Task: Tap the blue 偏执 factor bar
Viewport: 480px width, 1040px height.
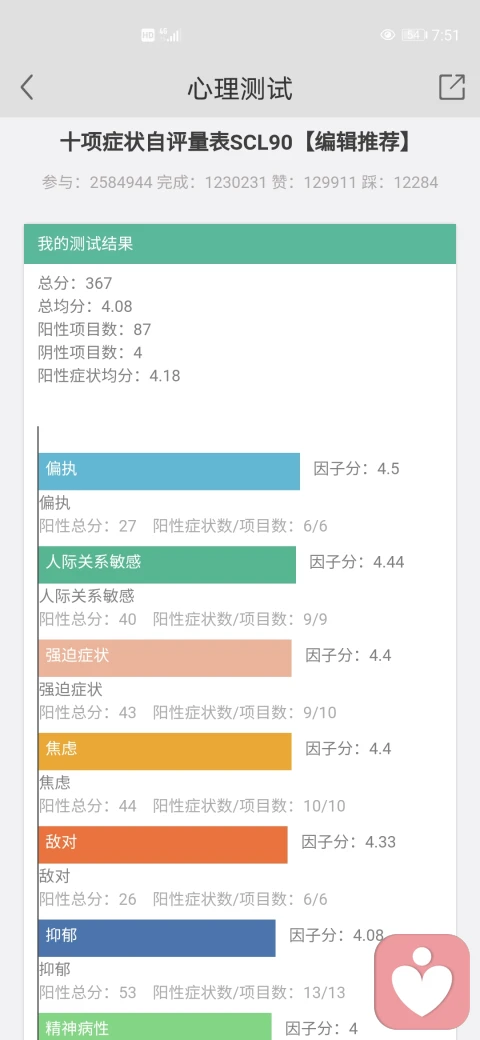Action: tap(169, 471)
